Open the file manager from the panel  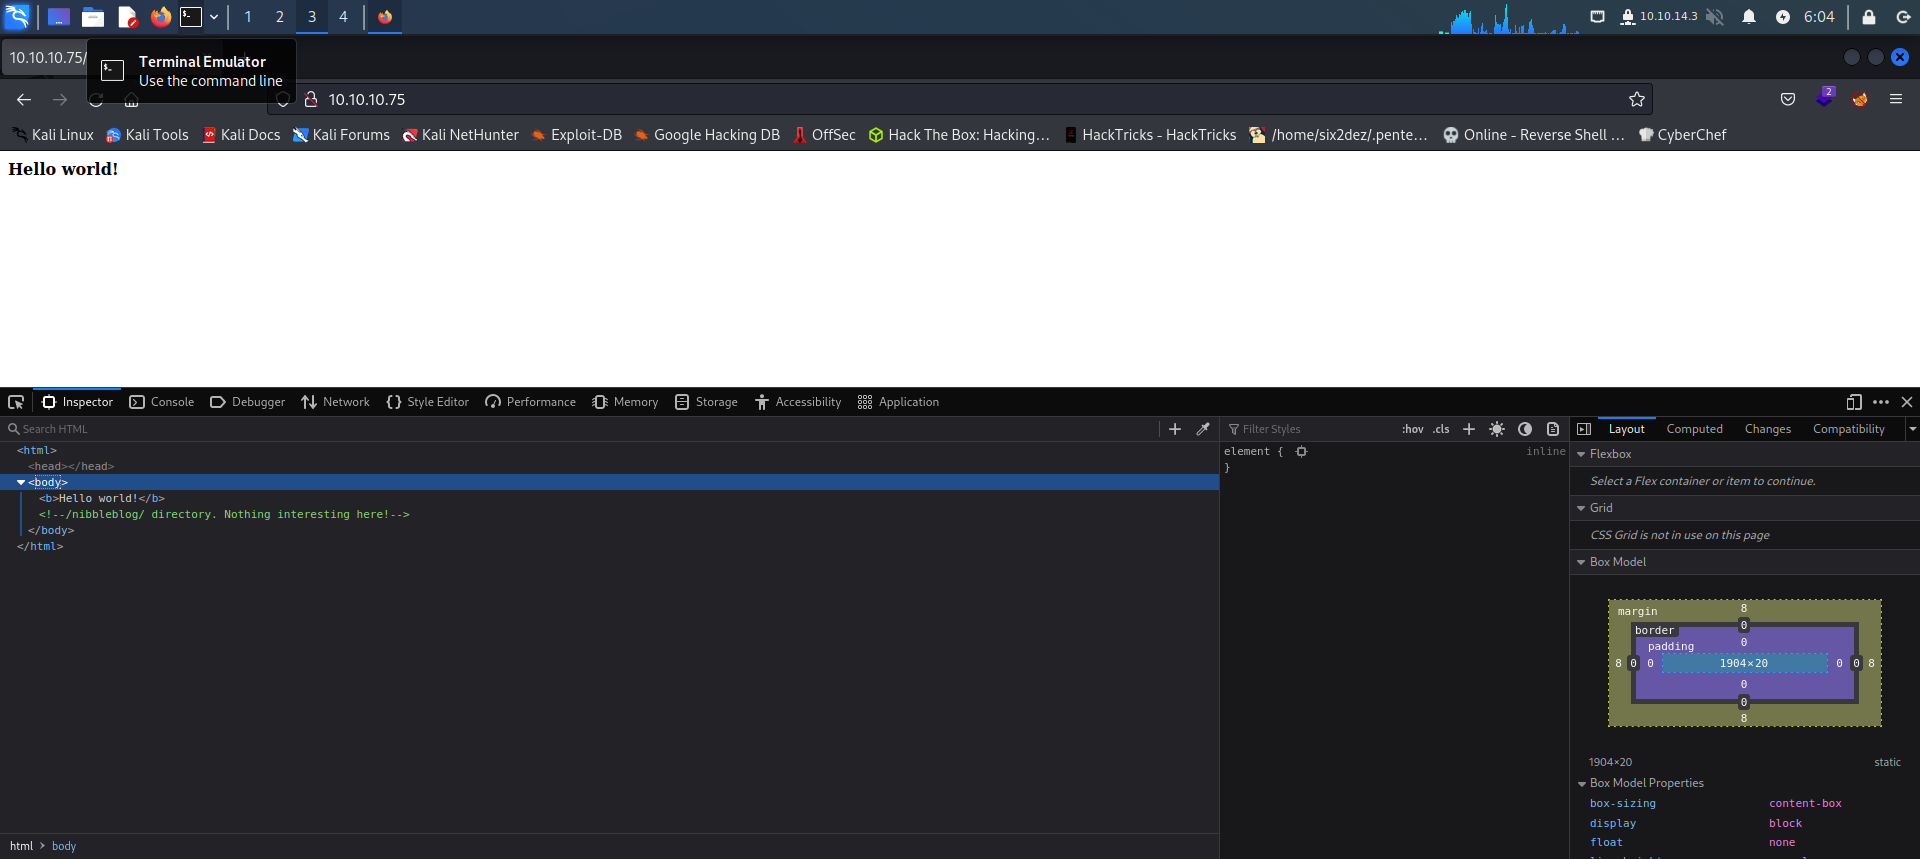pyautogui.click(x=93, y=17)
